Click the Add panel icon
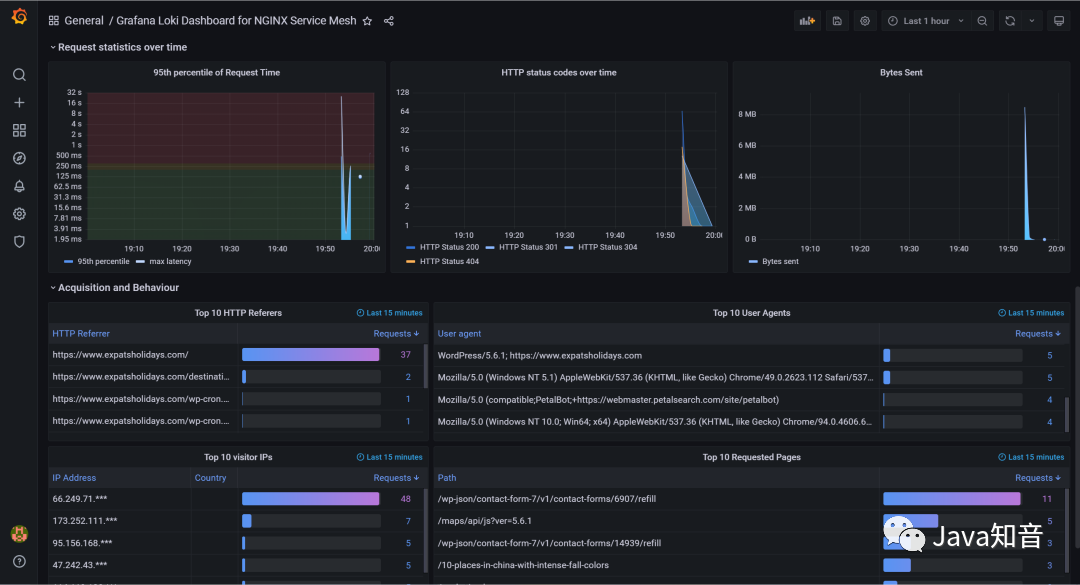Viewport: 1080px width, 585px height. (807, 21)
